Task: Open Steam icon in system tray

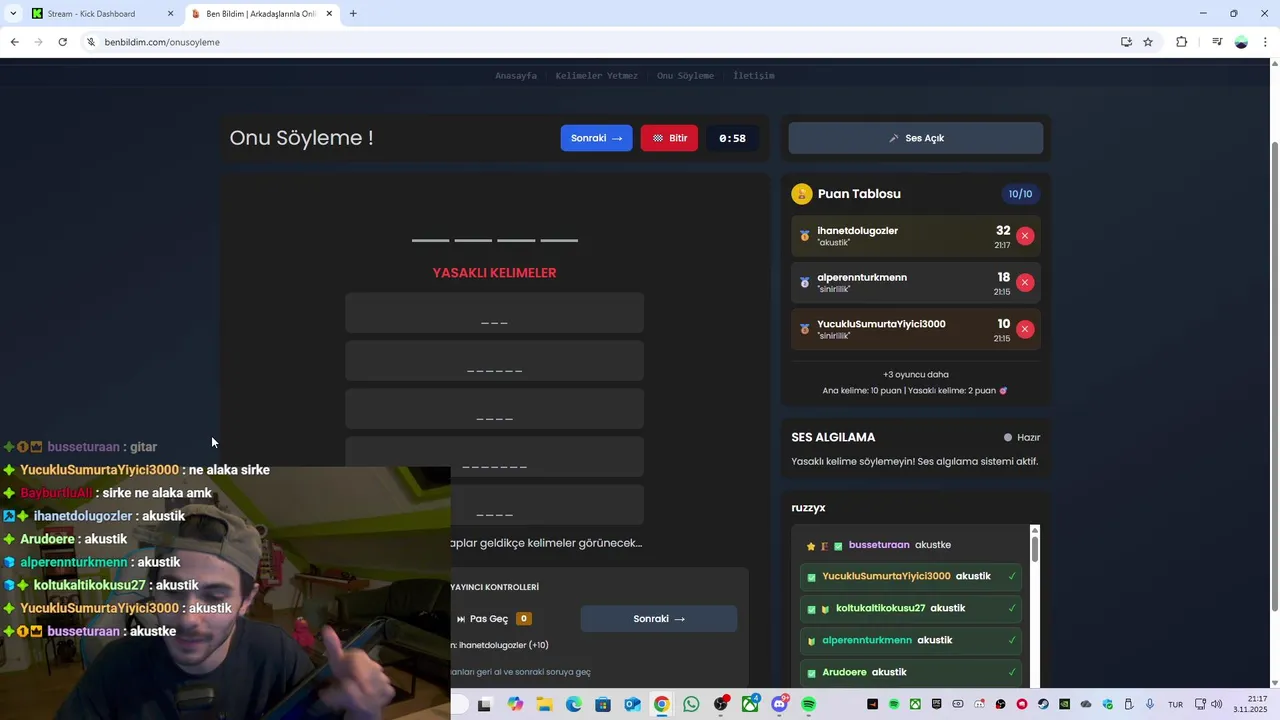Action: [1043, 704]
